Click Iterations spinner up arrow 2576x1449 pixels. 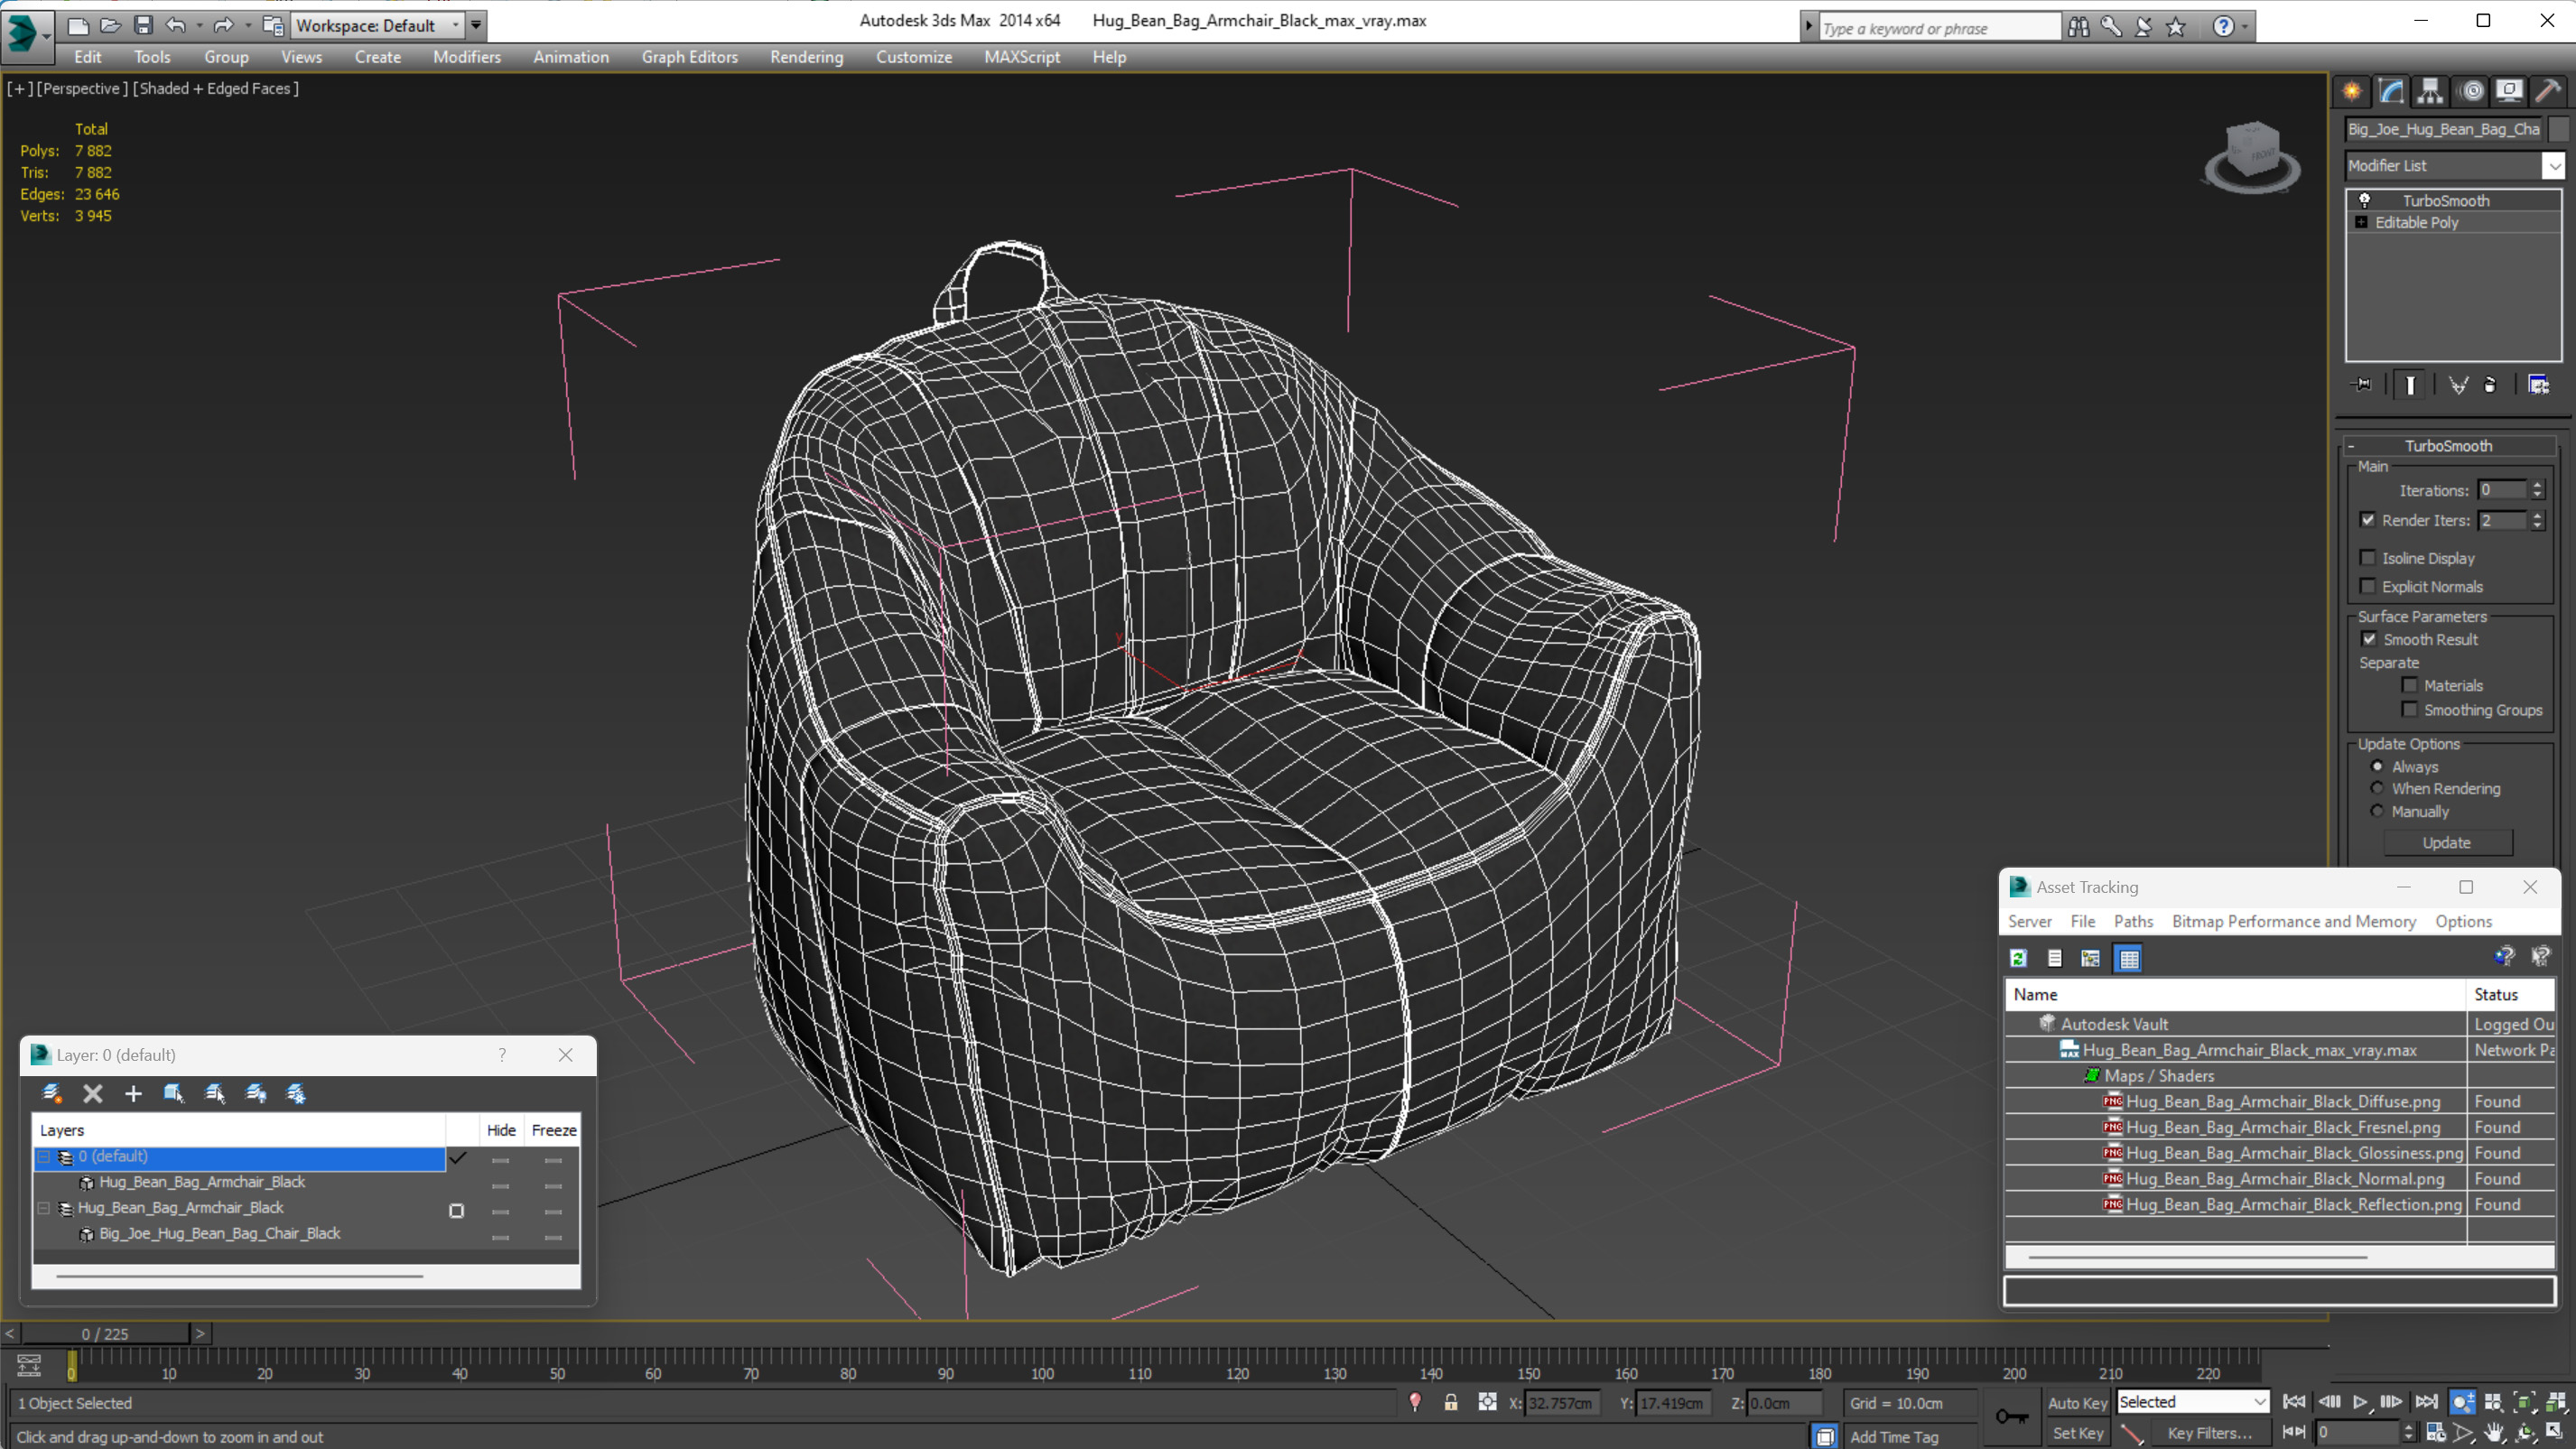point(2537,485)
